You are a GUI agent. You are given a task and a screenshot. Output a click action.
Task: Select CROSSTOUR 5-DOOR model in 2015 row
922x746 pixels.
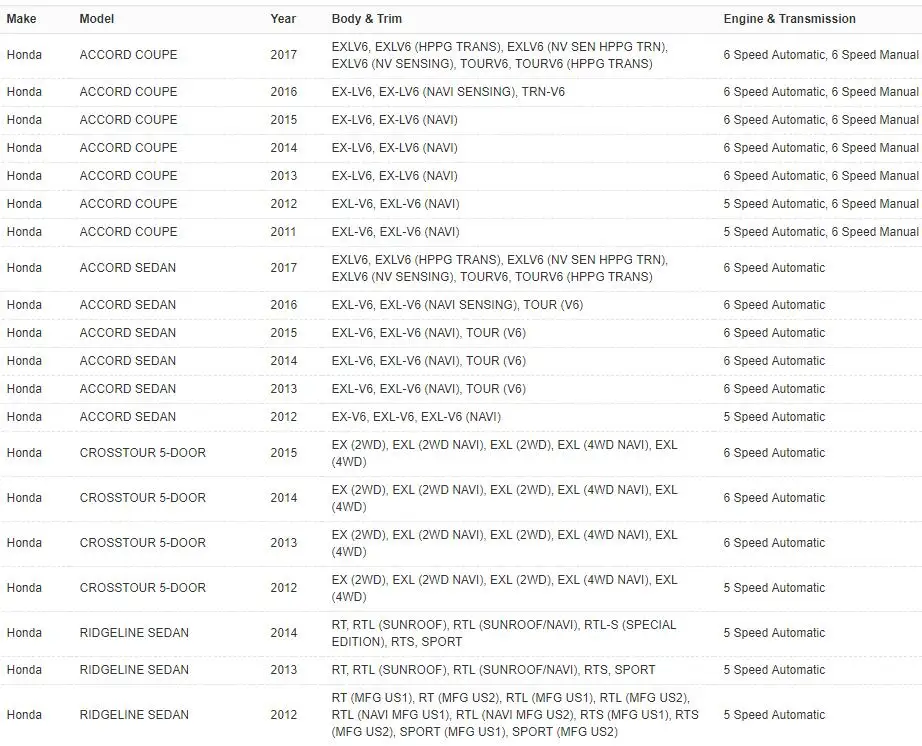click(x=143, y=453)
